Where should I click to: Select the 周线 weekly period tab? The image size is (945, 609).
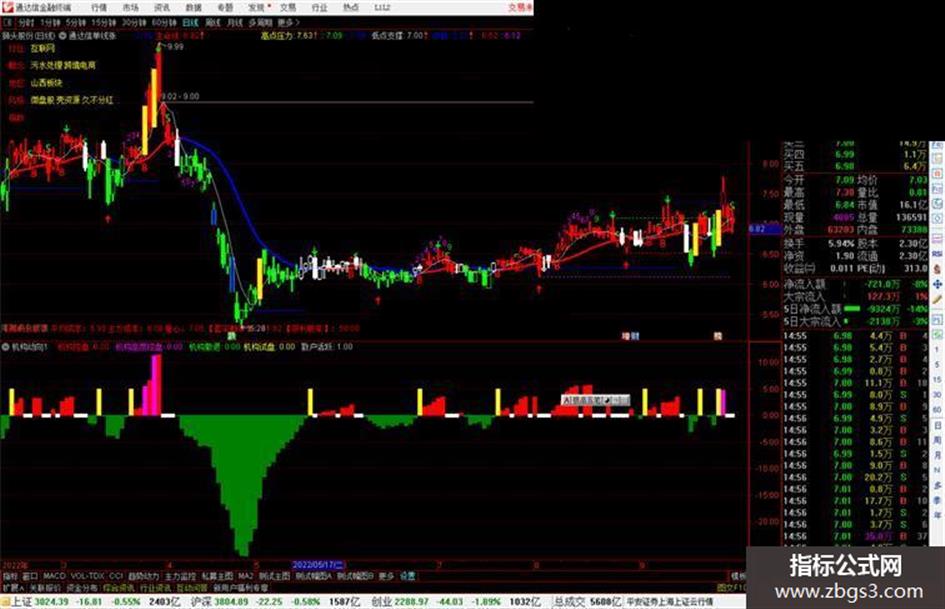coord(213,23)
